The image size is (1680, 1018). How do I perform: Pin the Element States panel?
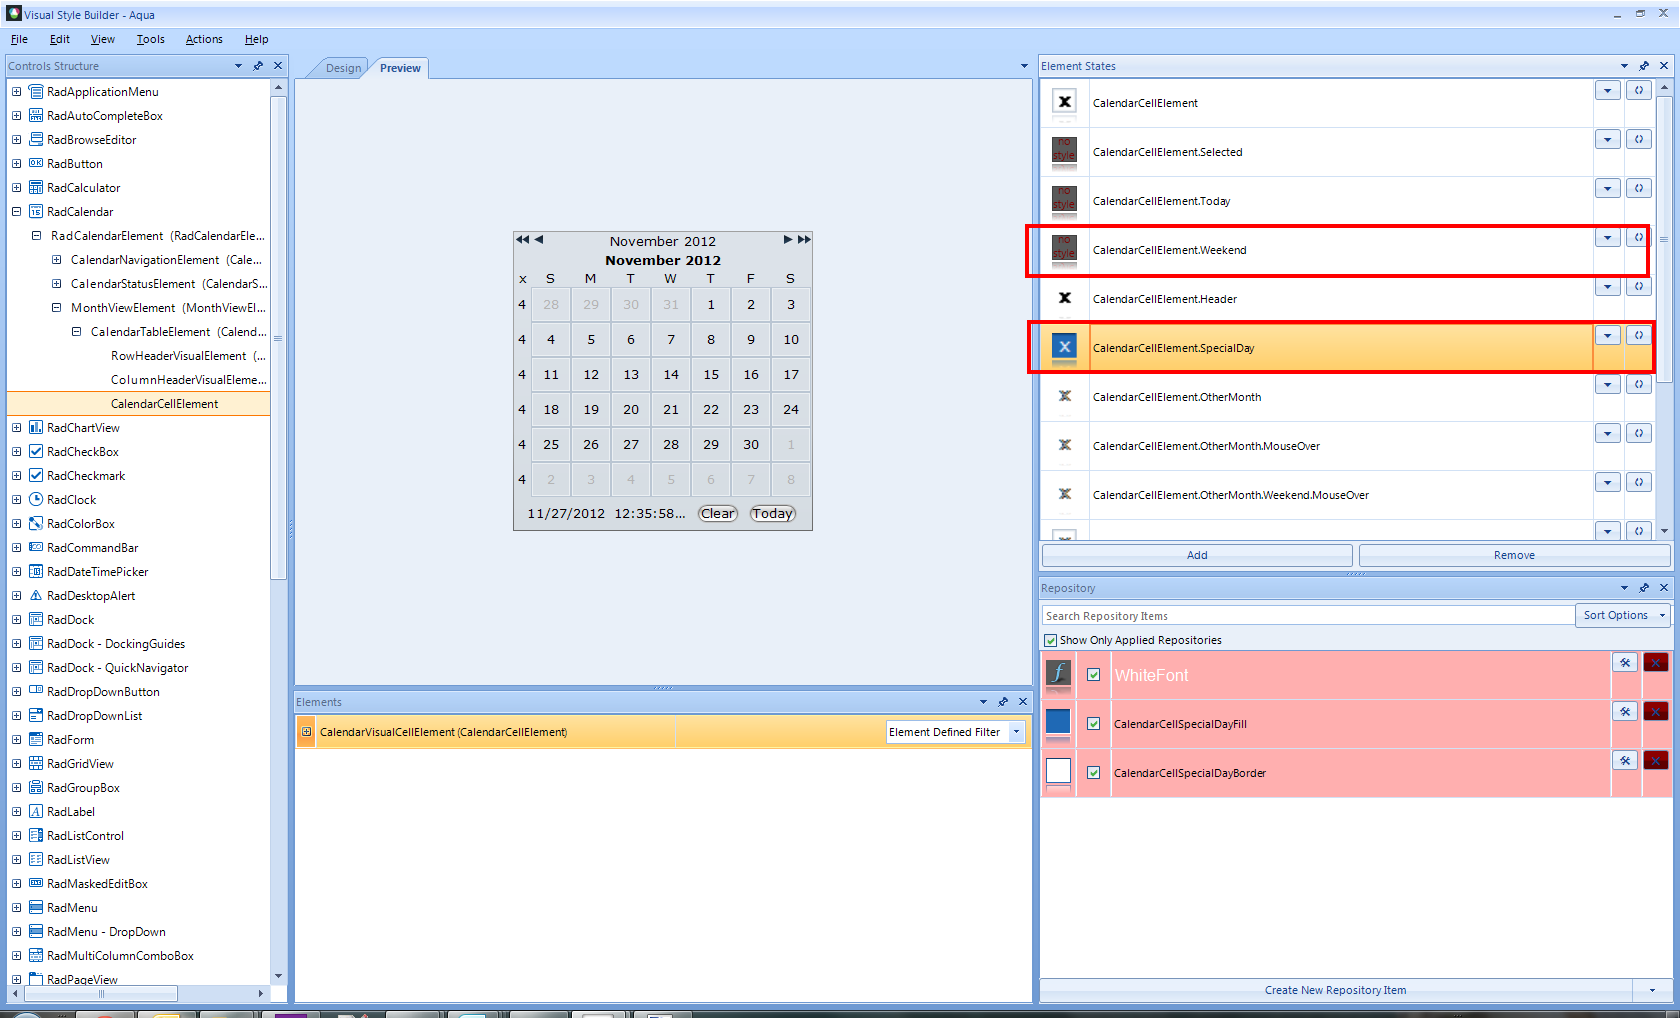pos(1644,66)
